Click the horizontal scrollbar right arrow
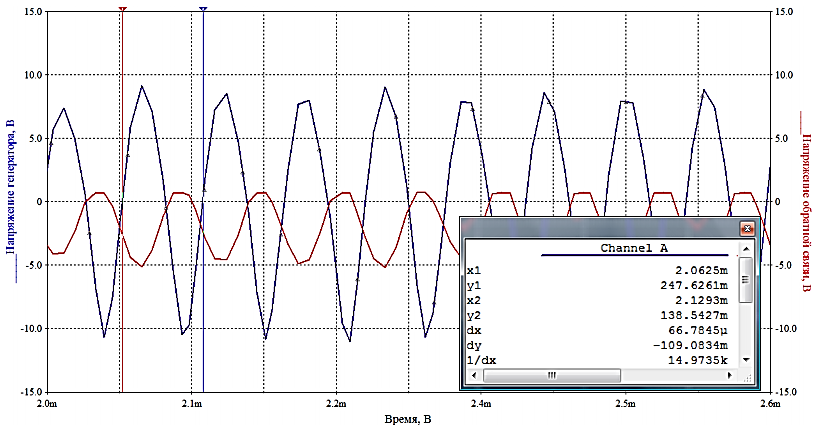 click(x=730, y=375)
